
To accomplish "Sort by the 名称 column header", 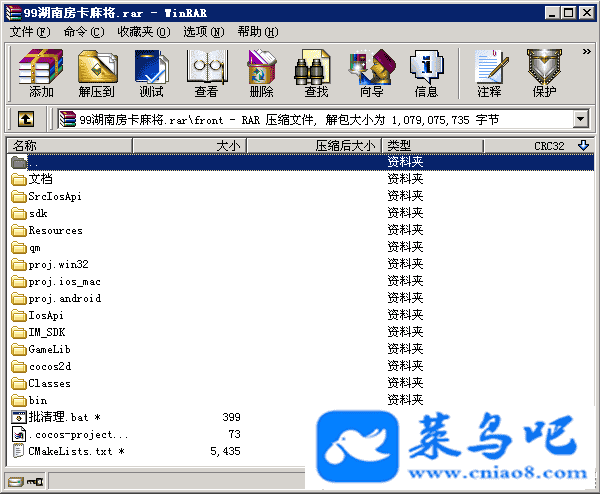I will coord(60,146).
